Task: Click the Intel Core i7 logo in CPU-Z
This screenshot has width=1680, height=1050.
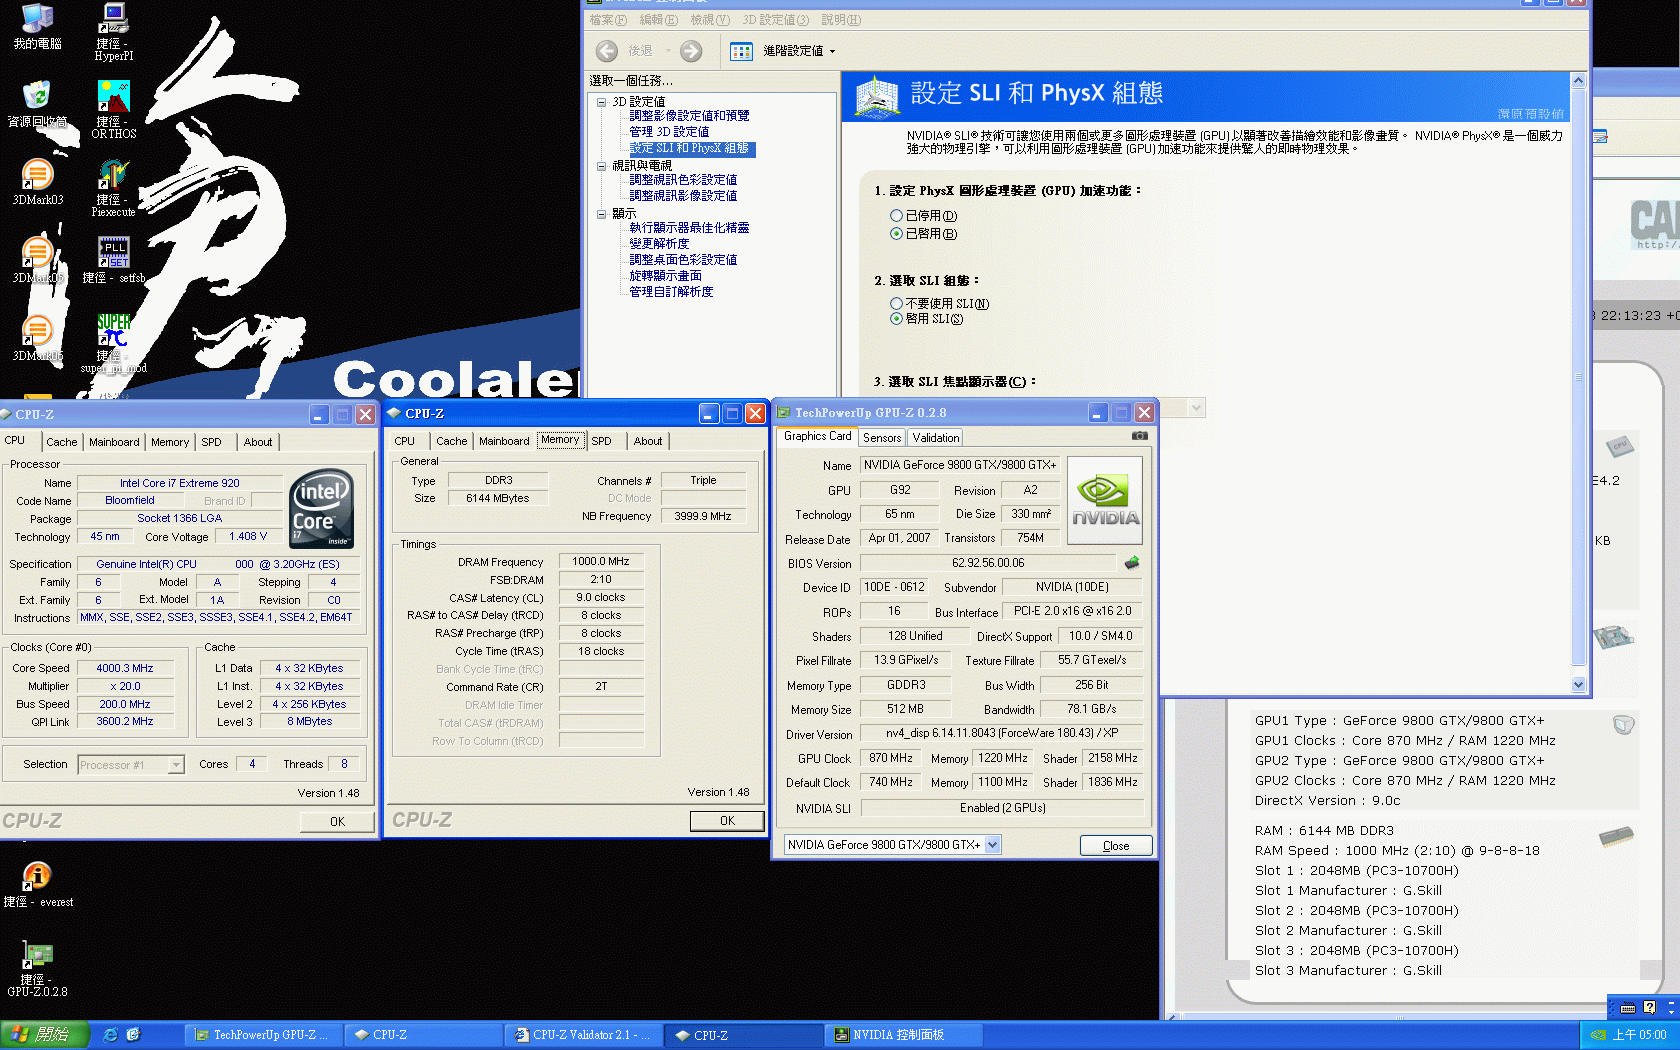Action: (322, 508)
